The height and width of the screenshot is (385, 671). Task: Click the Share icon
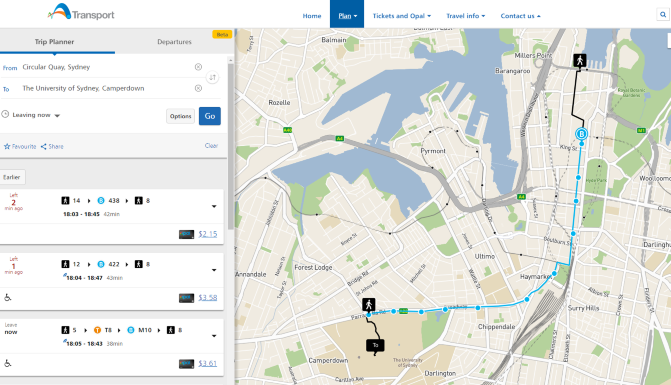pos(44,146)
